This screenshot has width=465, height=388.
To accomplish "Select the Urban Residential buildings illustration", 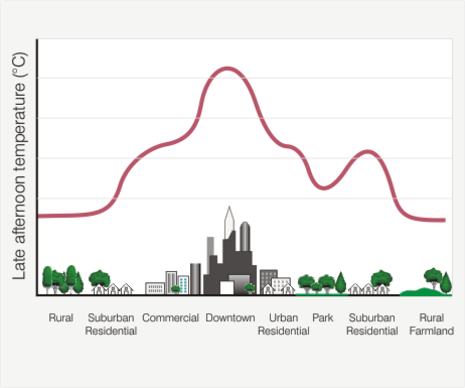I will [x=277, y=282].
